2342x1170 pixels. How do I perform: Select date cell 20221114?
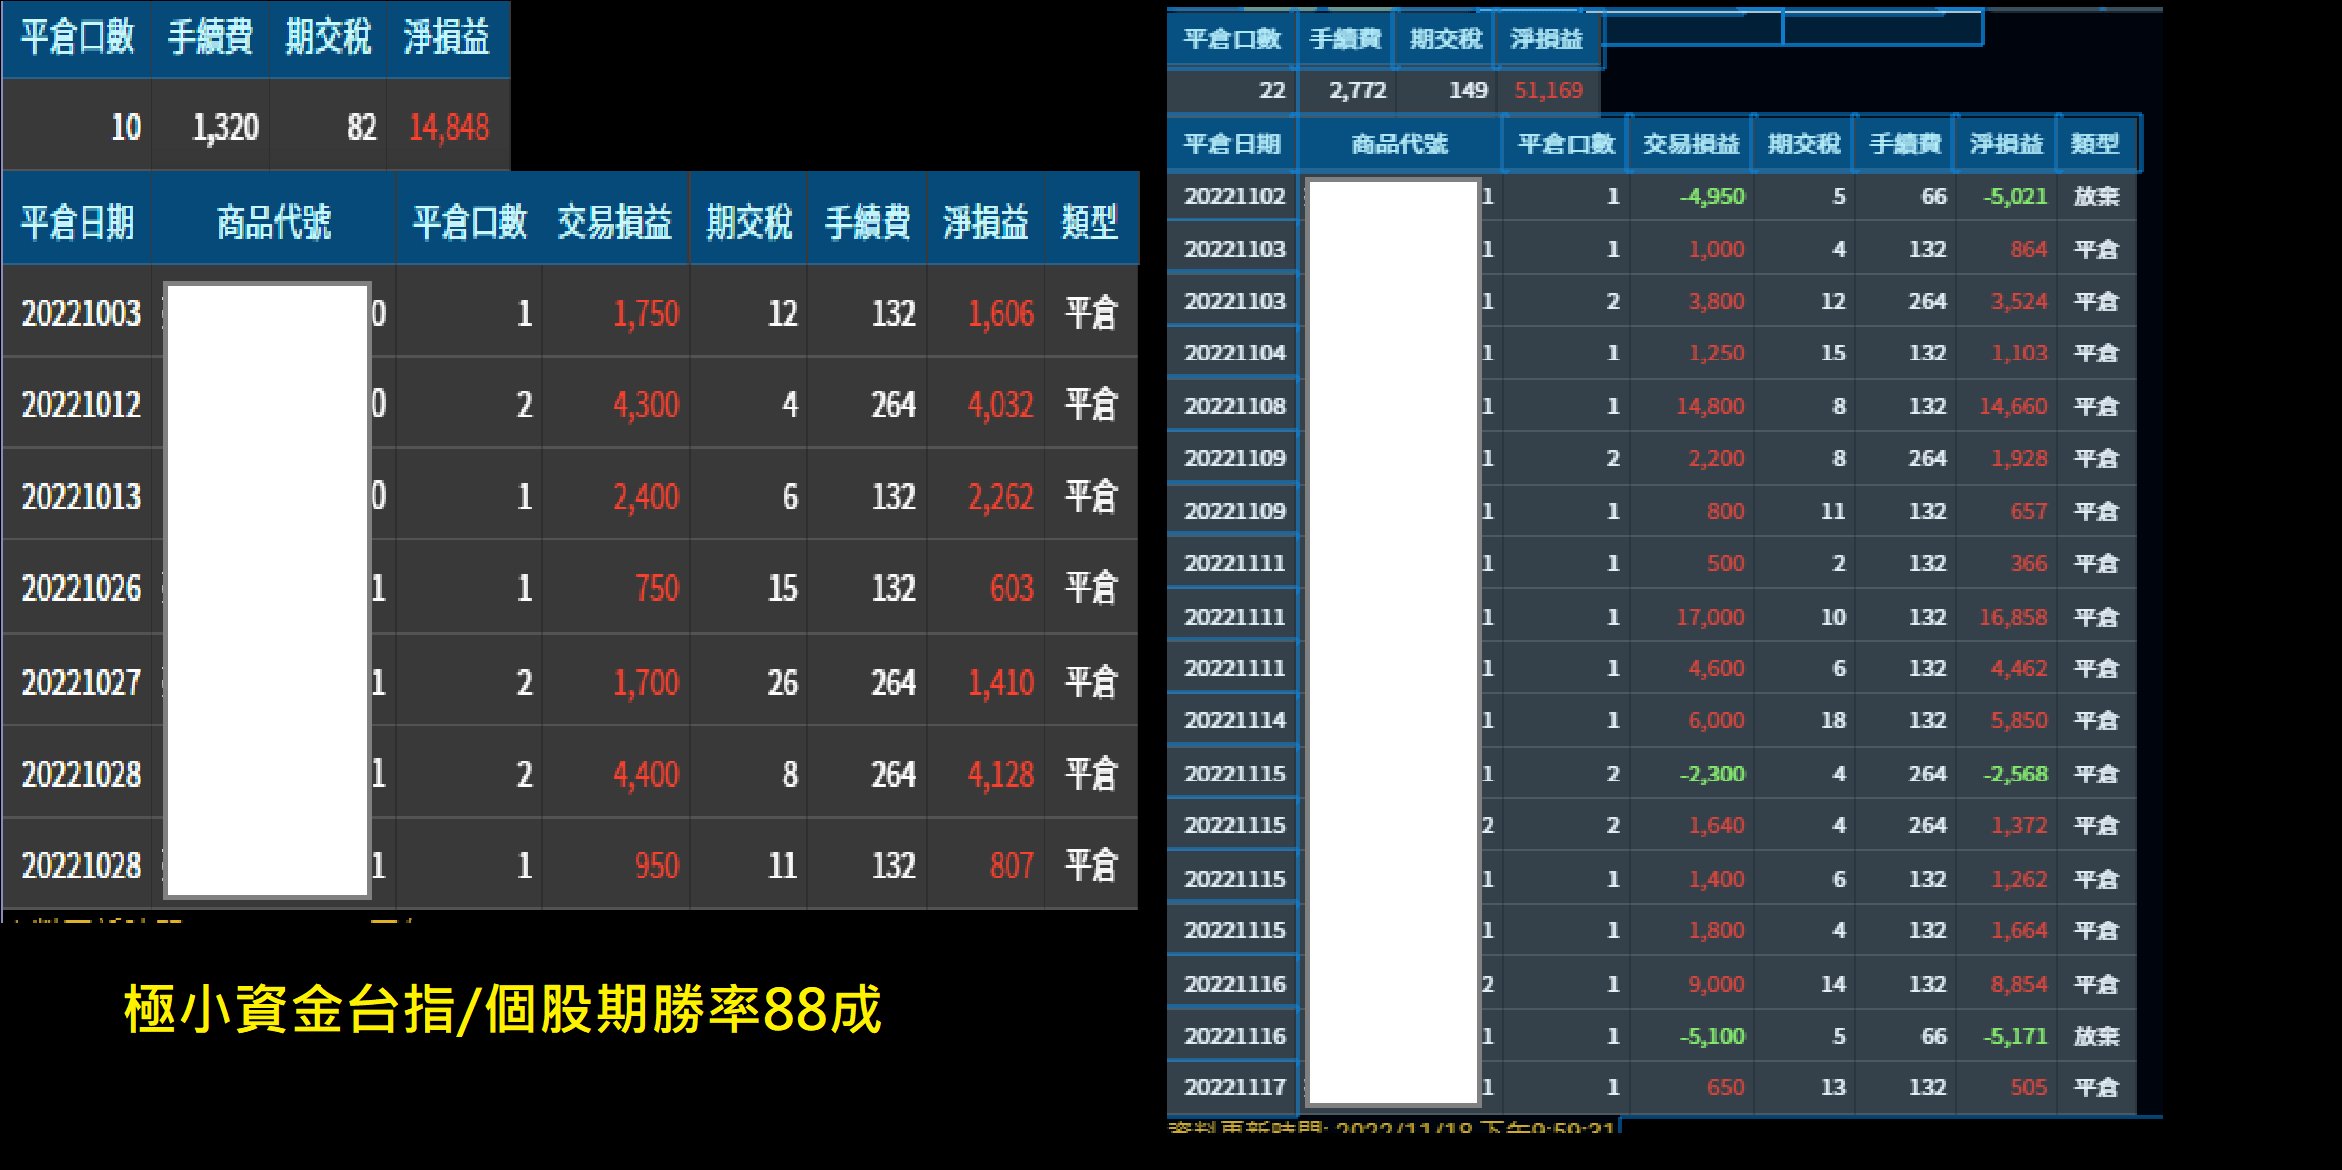pyautogui.click(x=1235, y=720)
